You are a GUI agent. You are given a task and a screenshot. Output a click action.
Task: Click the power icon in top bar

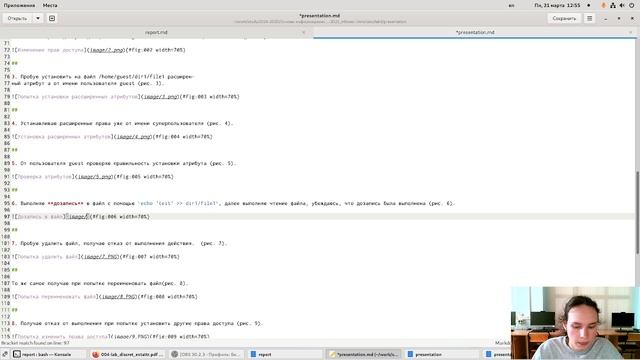[631, 5]
